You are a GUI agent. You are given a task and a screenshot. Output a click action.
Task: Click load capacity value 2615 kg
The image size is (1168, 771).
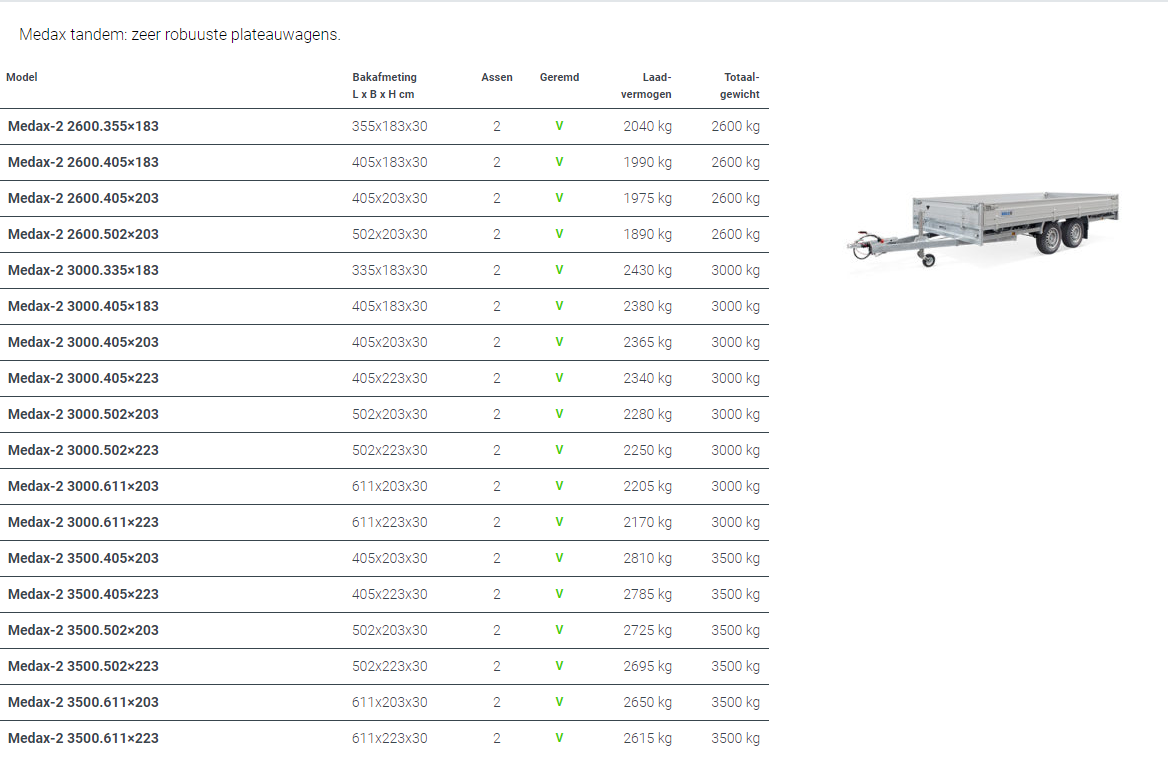[x=647, y=738]
